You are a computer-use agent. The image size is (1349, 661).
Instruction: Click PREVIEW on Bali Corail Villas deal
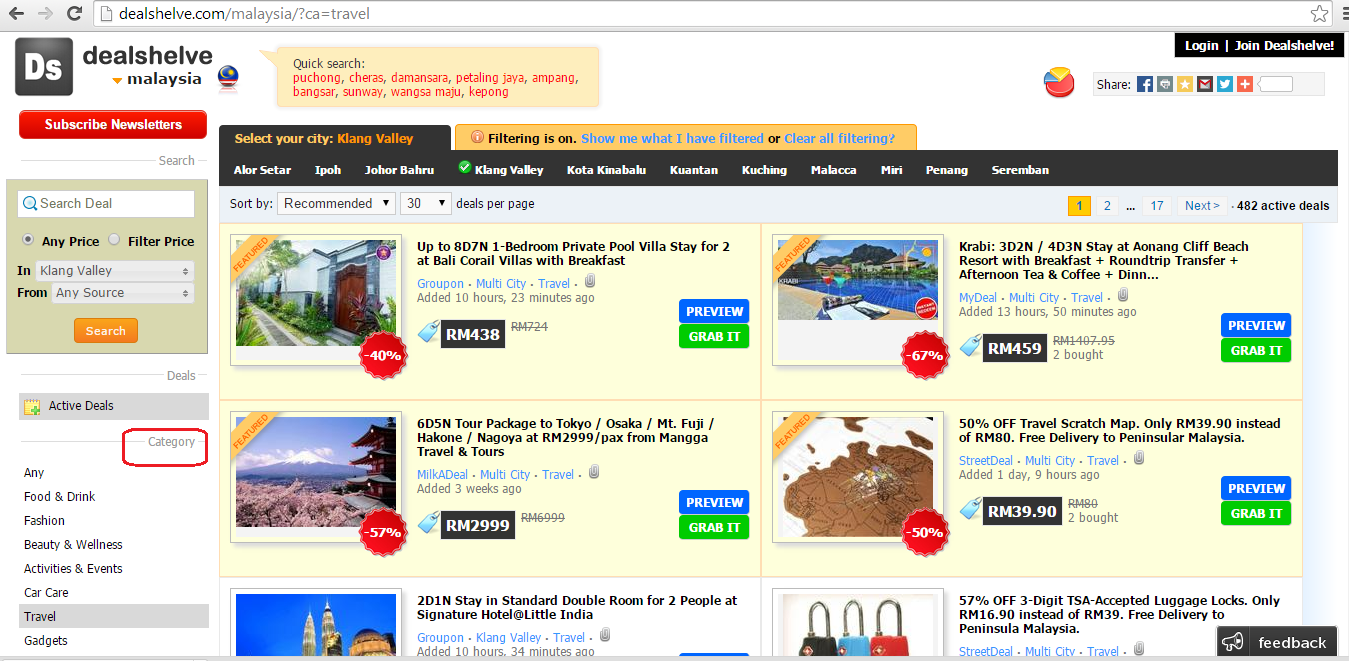(714, 311)
